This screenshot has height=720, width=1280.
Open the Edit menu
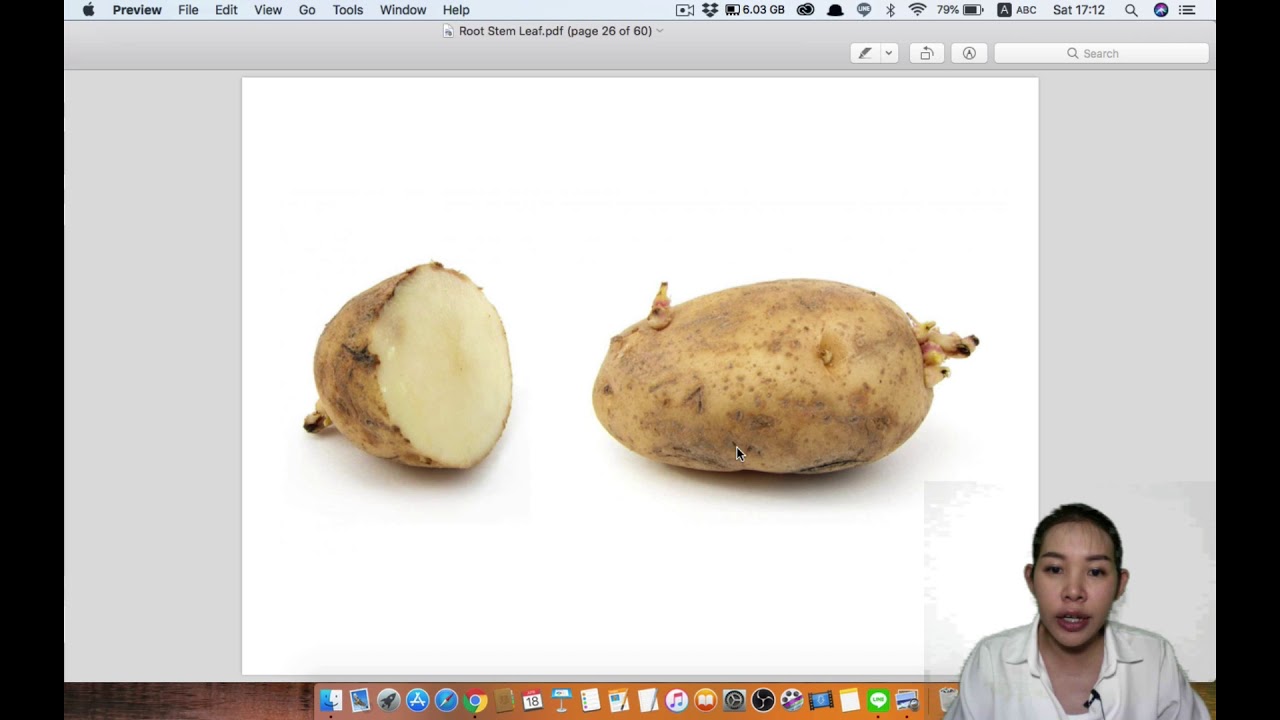(x=226, y=10)
